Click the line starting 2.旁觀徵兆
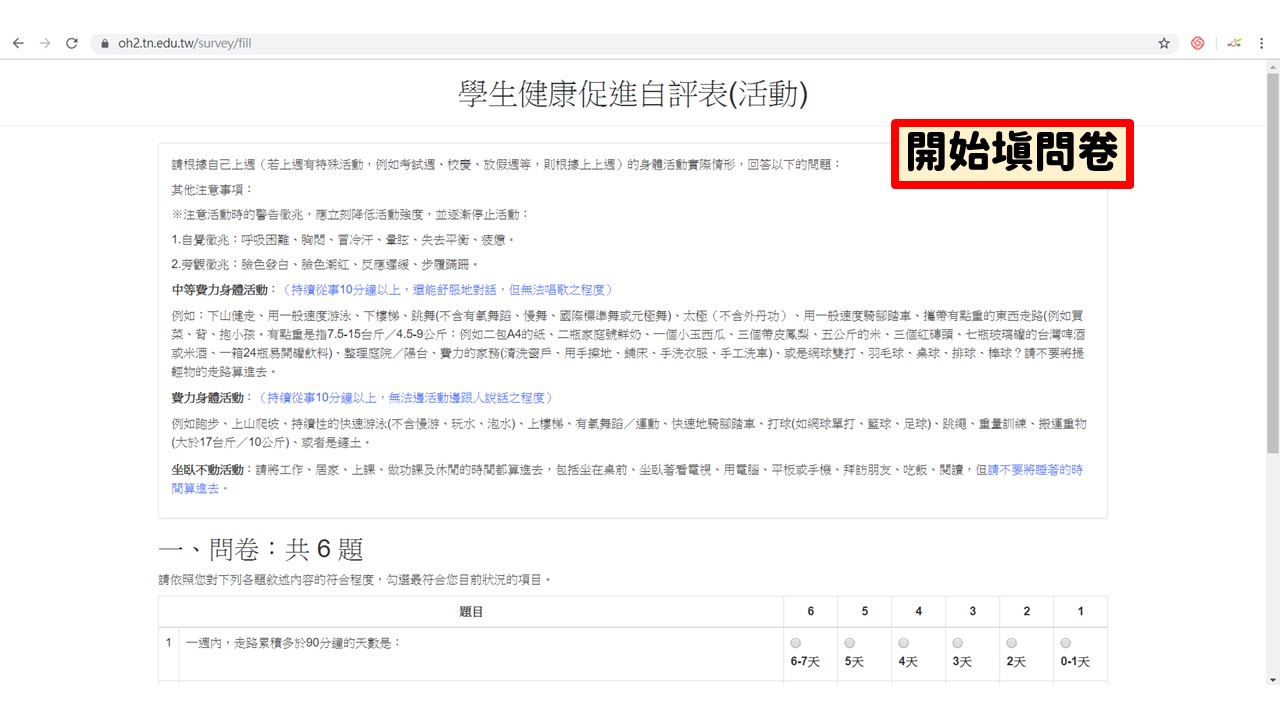Screen dimensions: 1280x720 pyautogui.click(x=326, y=265)
